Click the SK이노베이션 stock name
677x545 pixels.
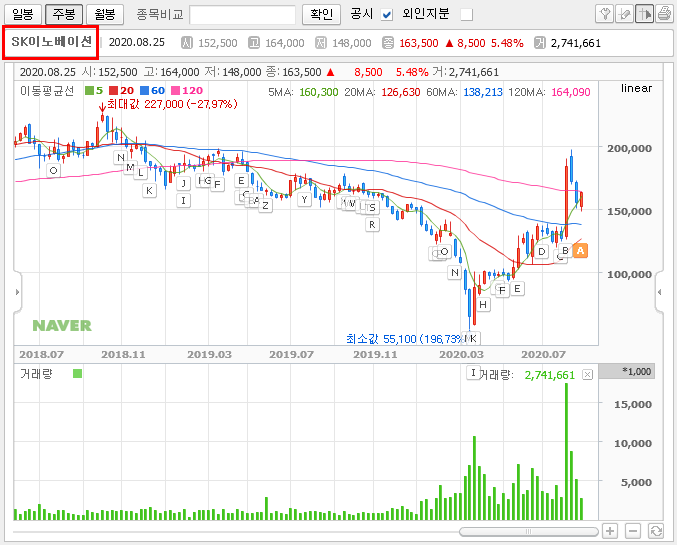click(x=51, y=42)
